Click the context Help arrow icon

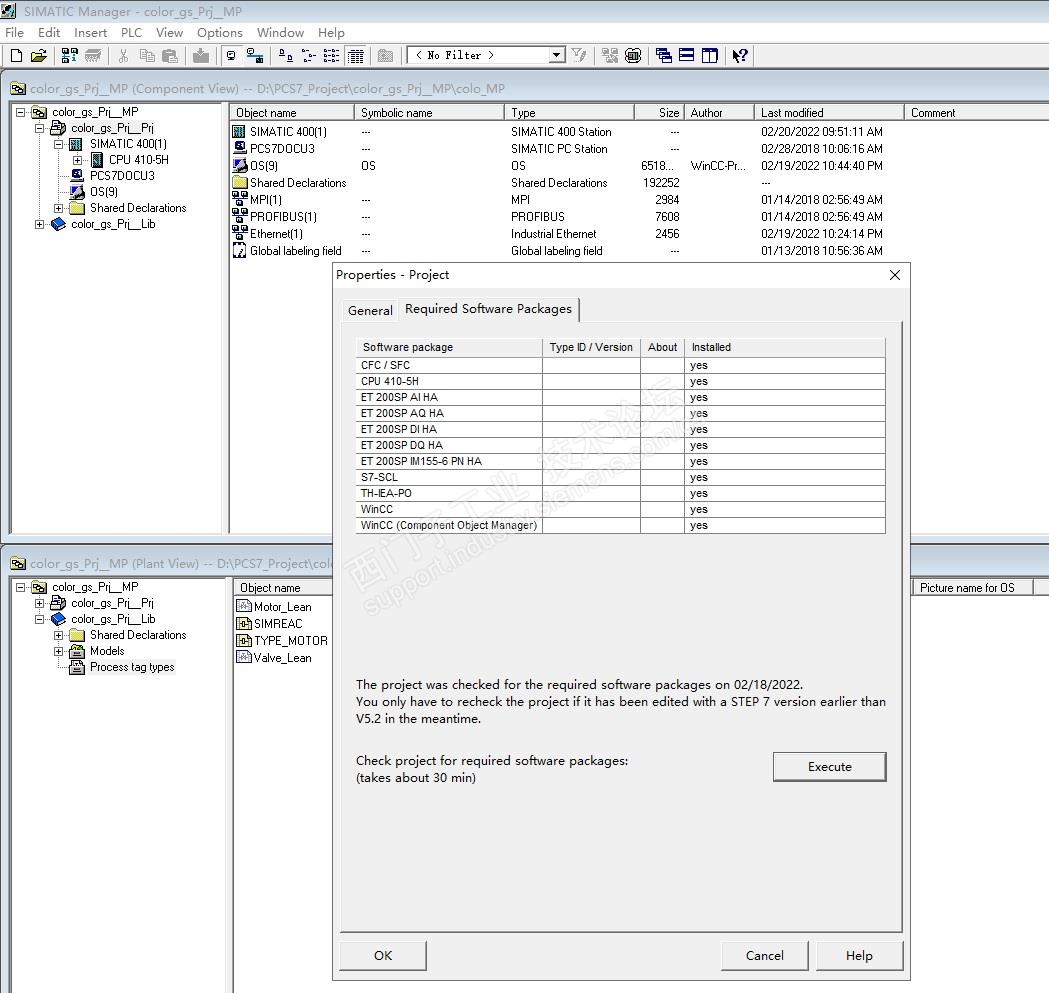[740, 56]
